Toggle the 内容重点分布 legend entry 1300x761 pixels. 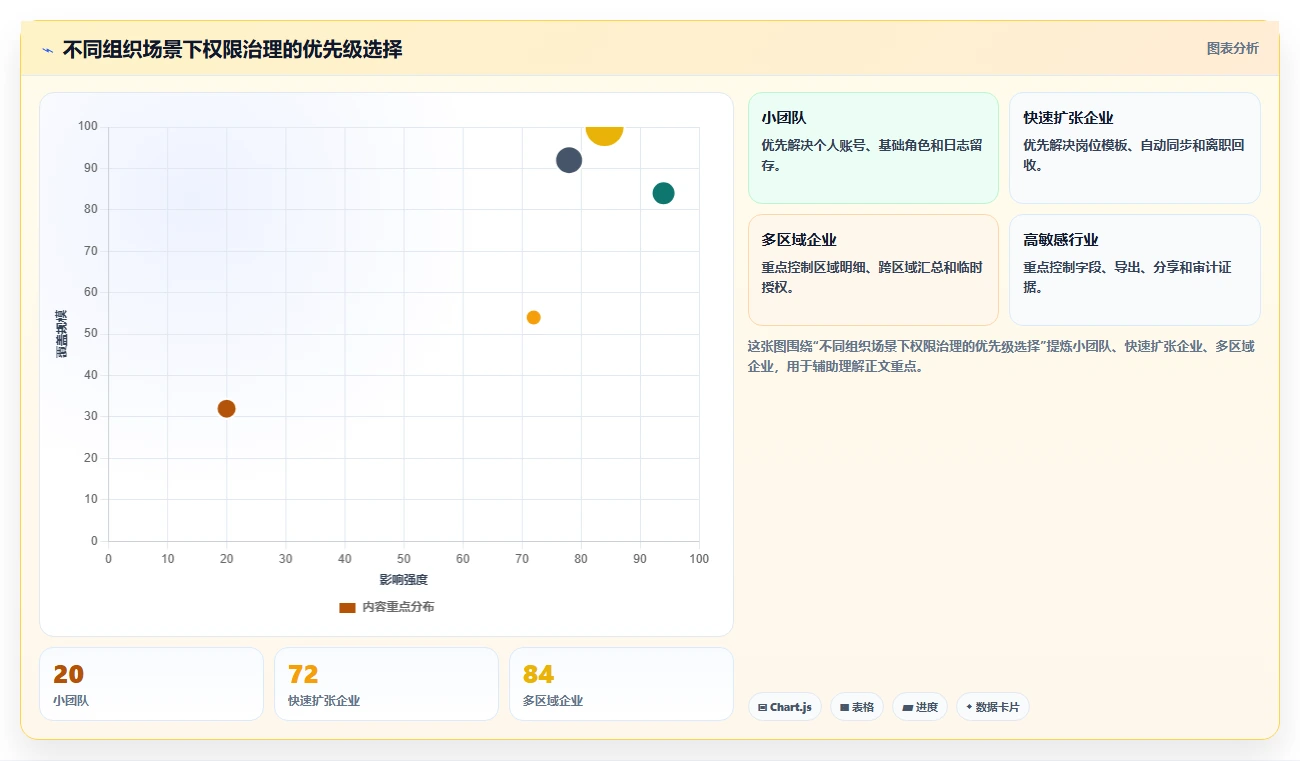coord(387,607)
